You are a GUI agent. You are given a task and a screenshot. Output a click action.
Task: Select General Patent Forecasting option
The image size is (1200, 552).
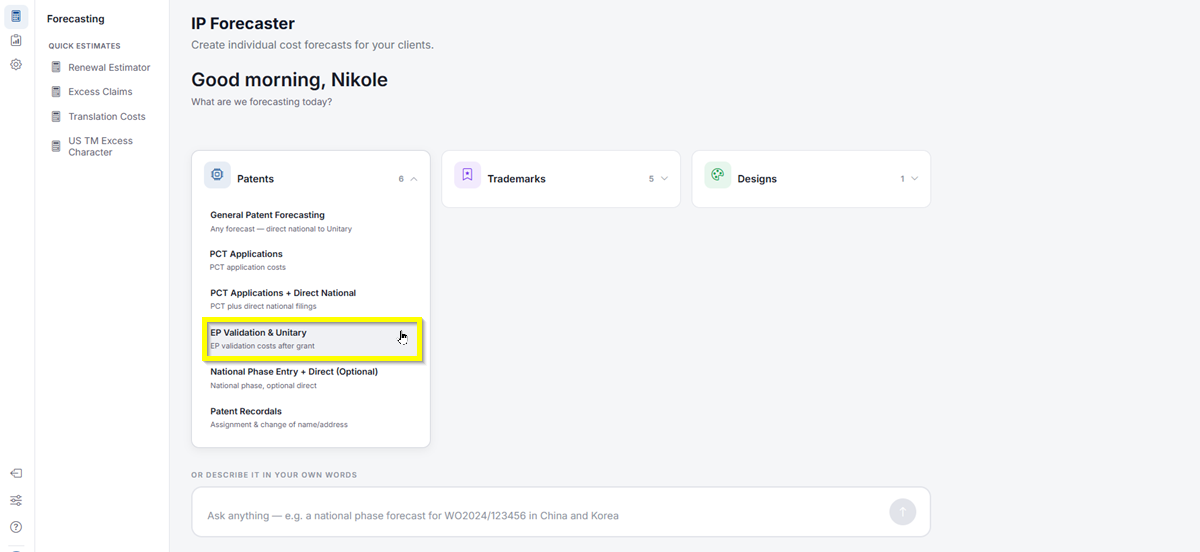pyautogui.click(x=311, y=221)
